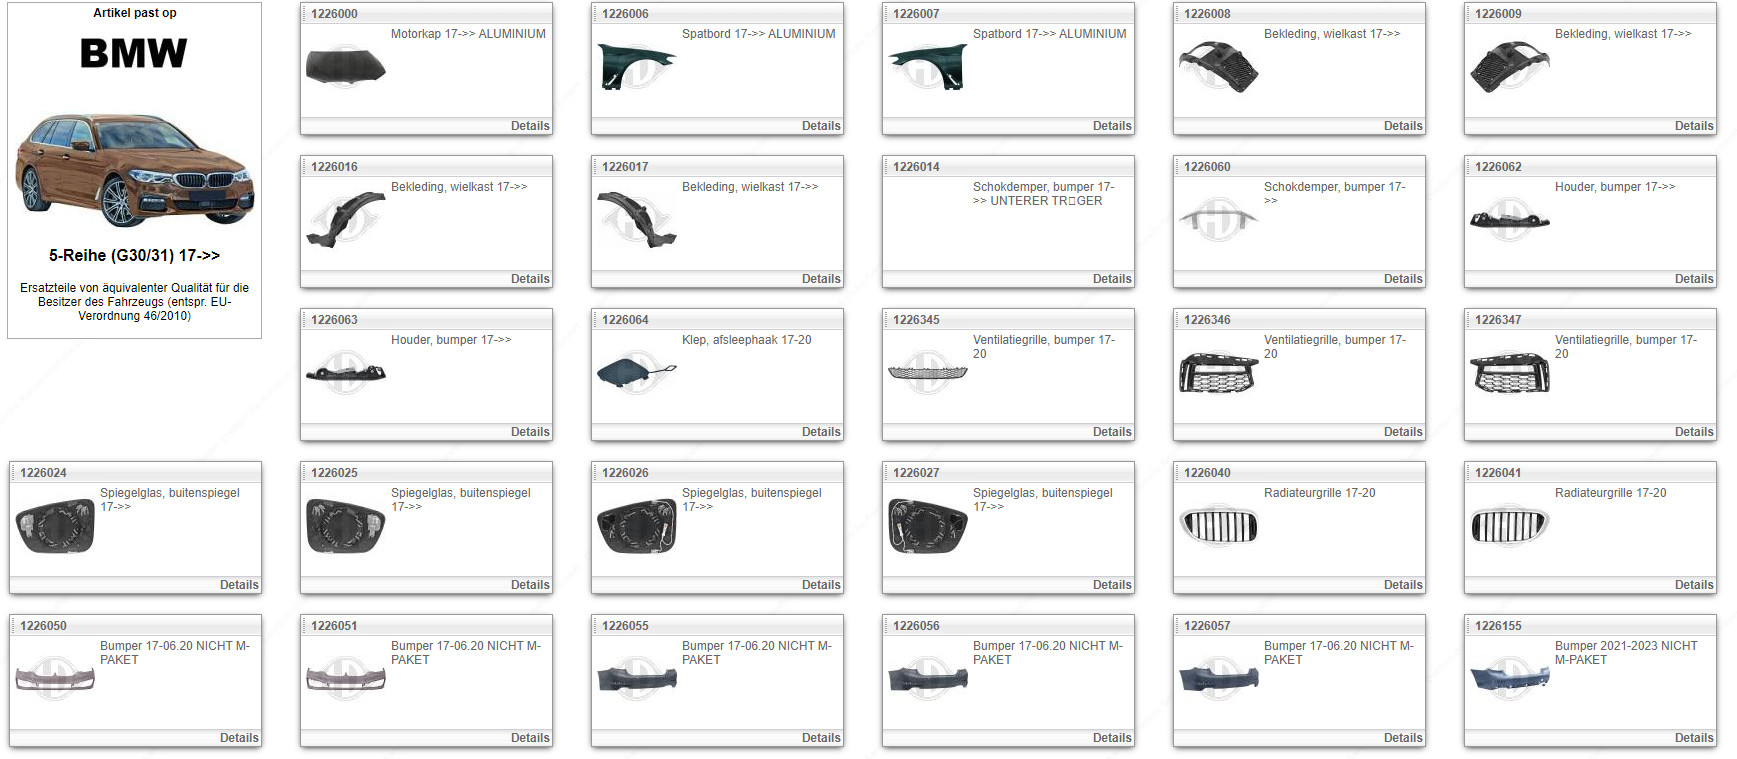The height and width of the screenshot is (759, 1737).
Task: Click front bumper picture for 1226051
Action: point(346,679)
